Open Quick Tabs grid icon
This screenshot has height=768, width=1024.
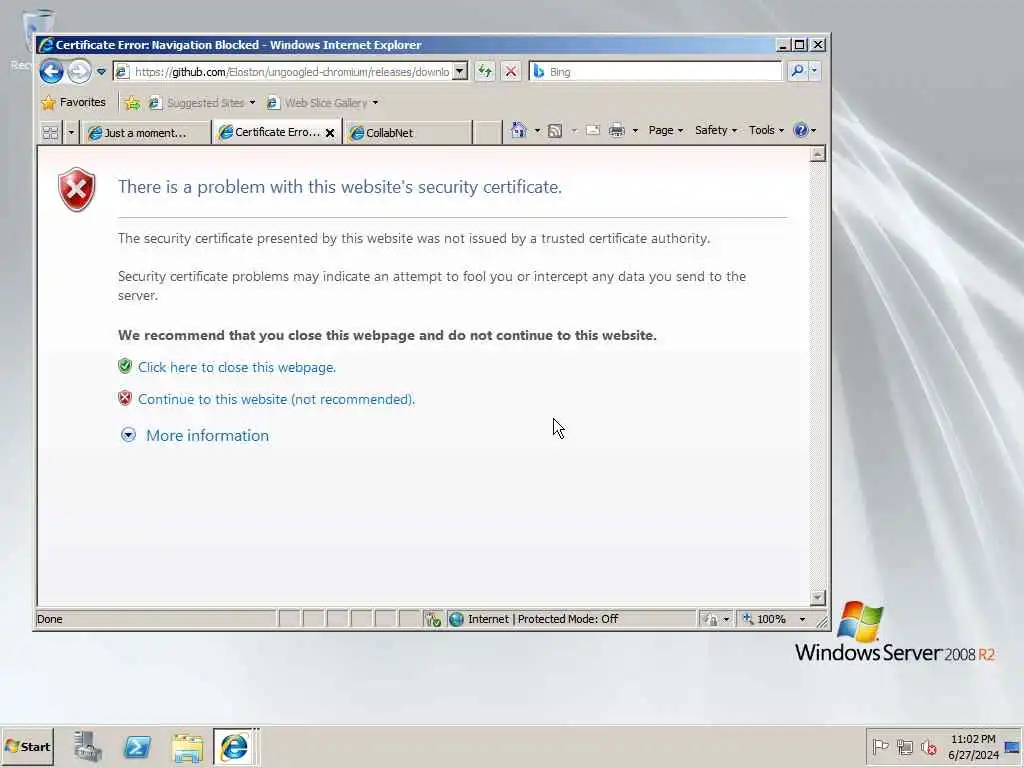(50, 133)
